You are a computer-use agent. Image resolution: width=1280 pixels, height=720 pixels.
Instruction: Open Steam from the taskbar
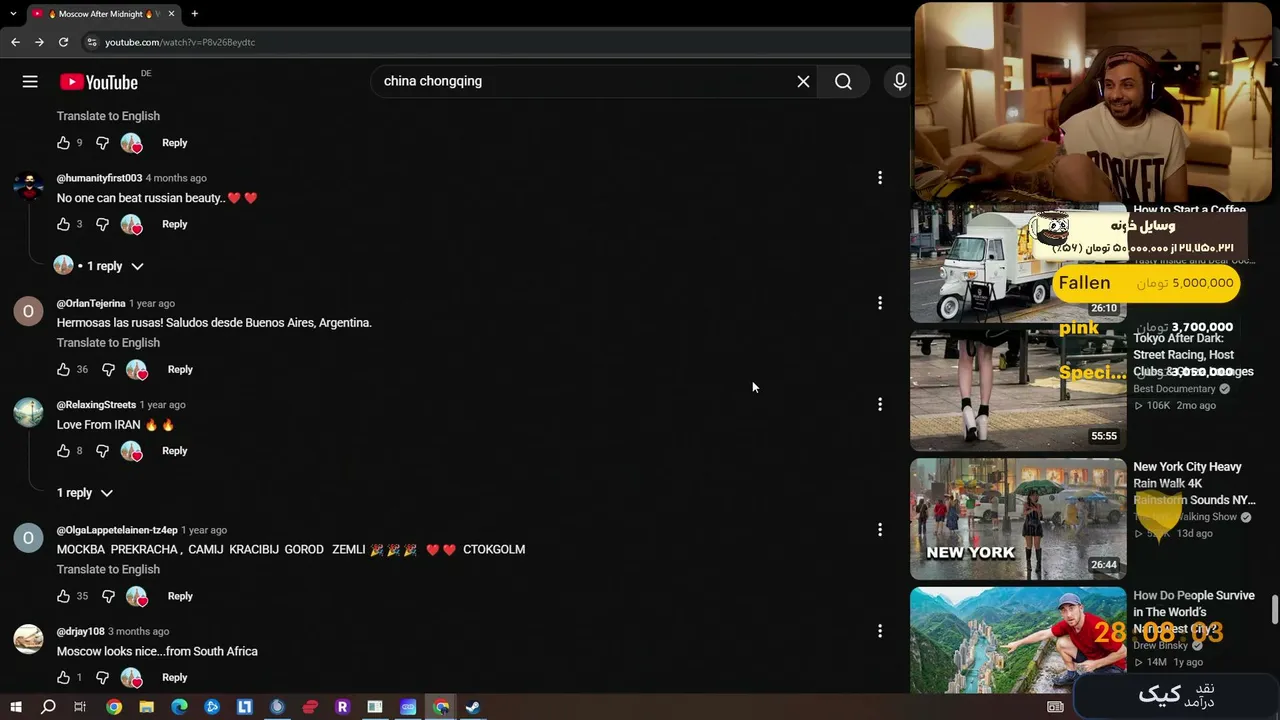[x=473, y=707]
